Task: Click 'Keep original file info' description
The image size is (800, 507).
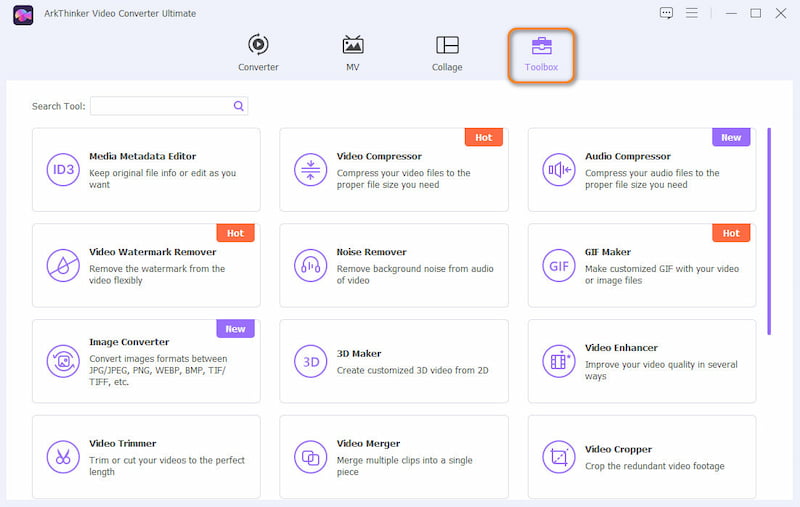Action: pyautogui.click(x=162, y=179)
